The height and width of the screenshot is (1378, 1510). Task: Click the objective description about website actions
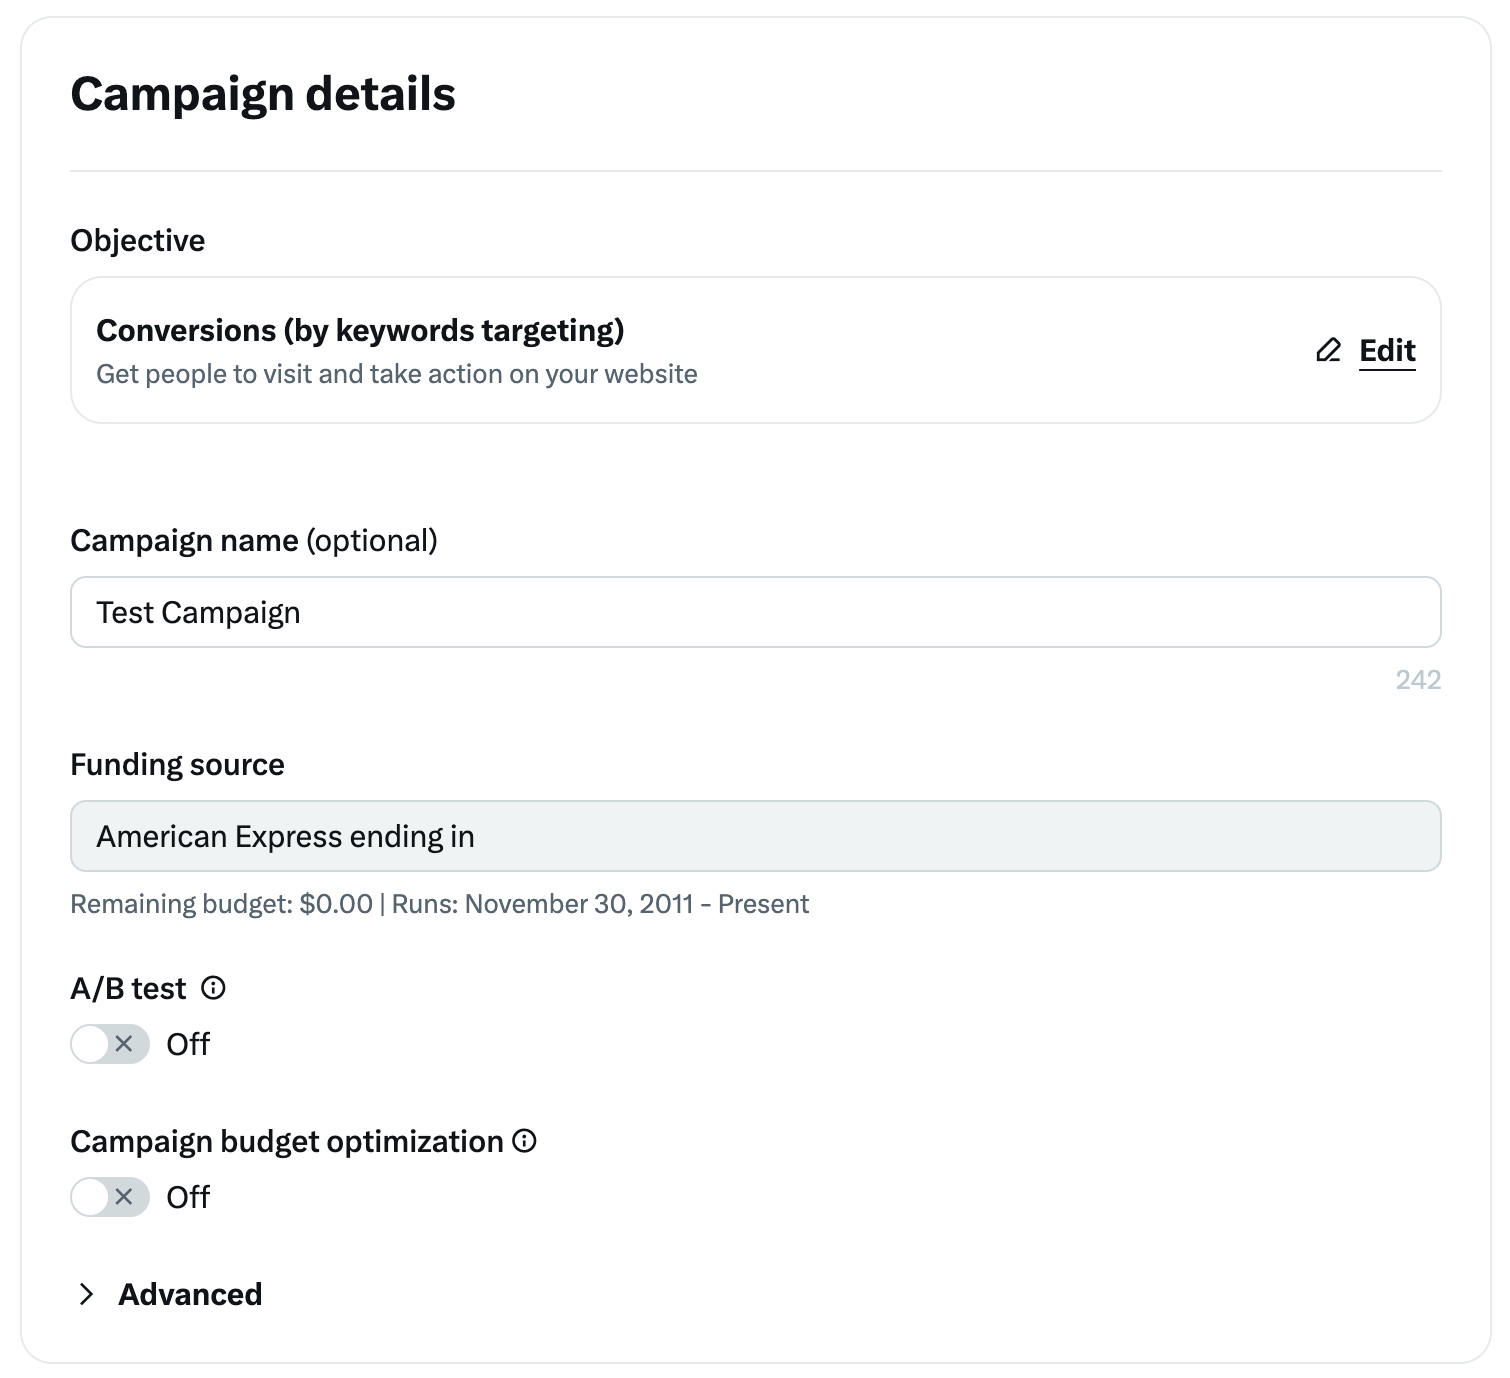click(x=397, y=374)
